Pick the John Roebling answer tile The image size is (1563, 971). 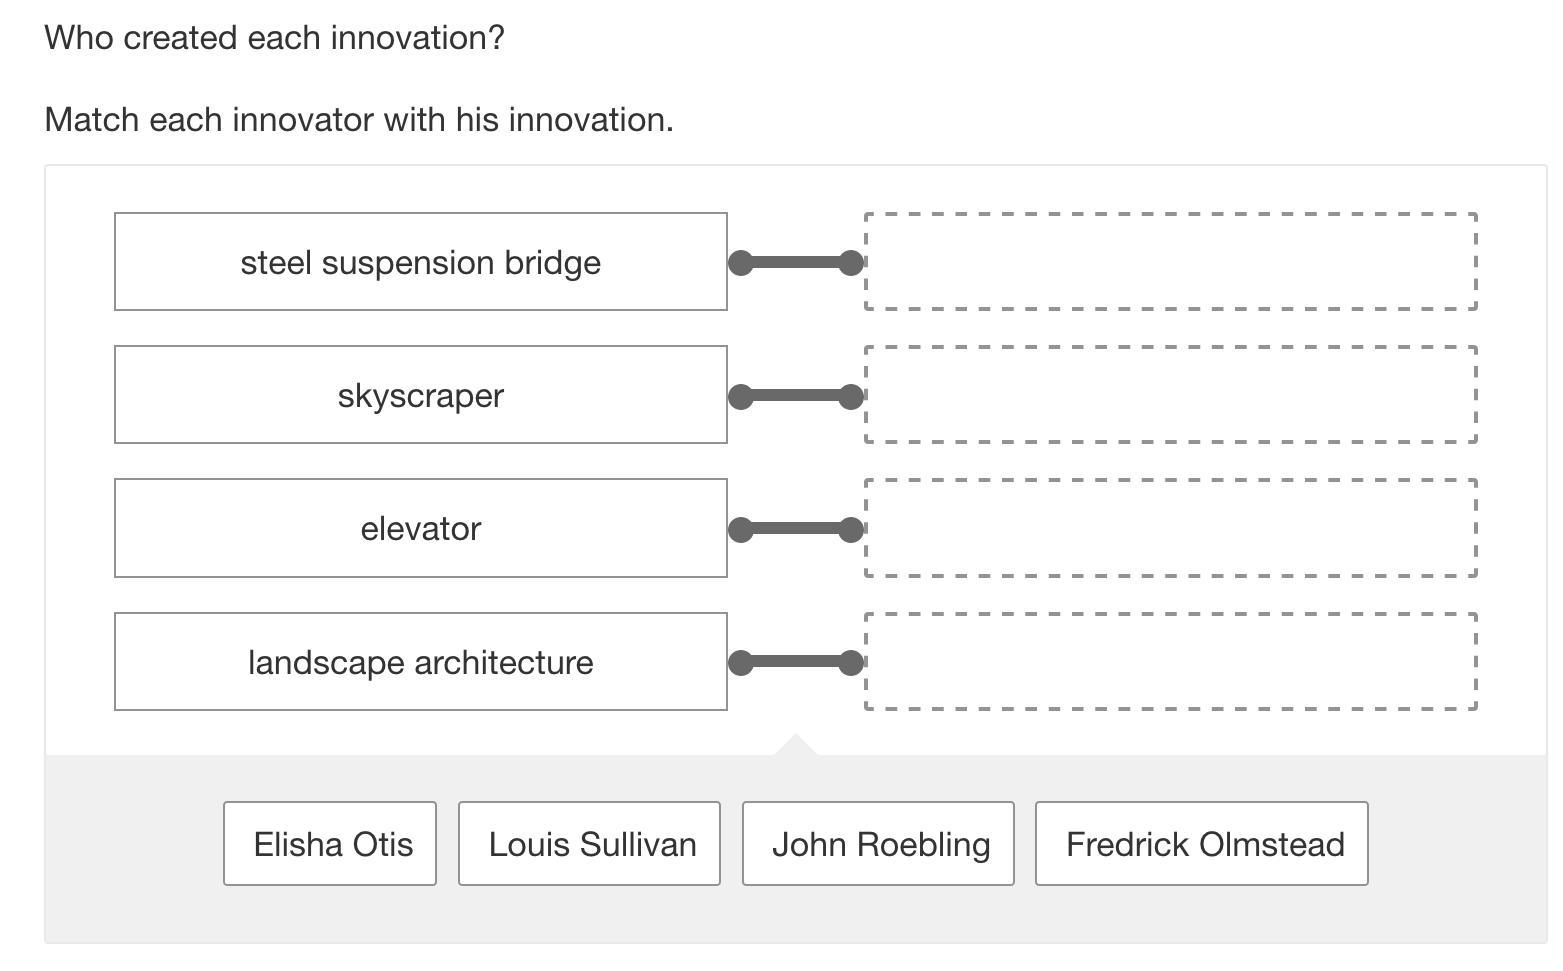tap(878, 844)
